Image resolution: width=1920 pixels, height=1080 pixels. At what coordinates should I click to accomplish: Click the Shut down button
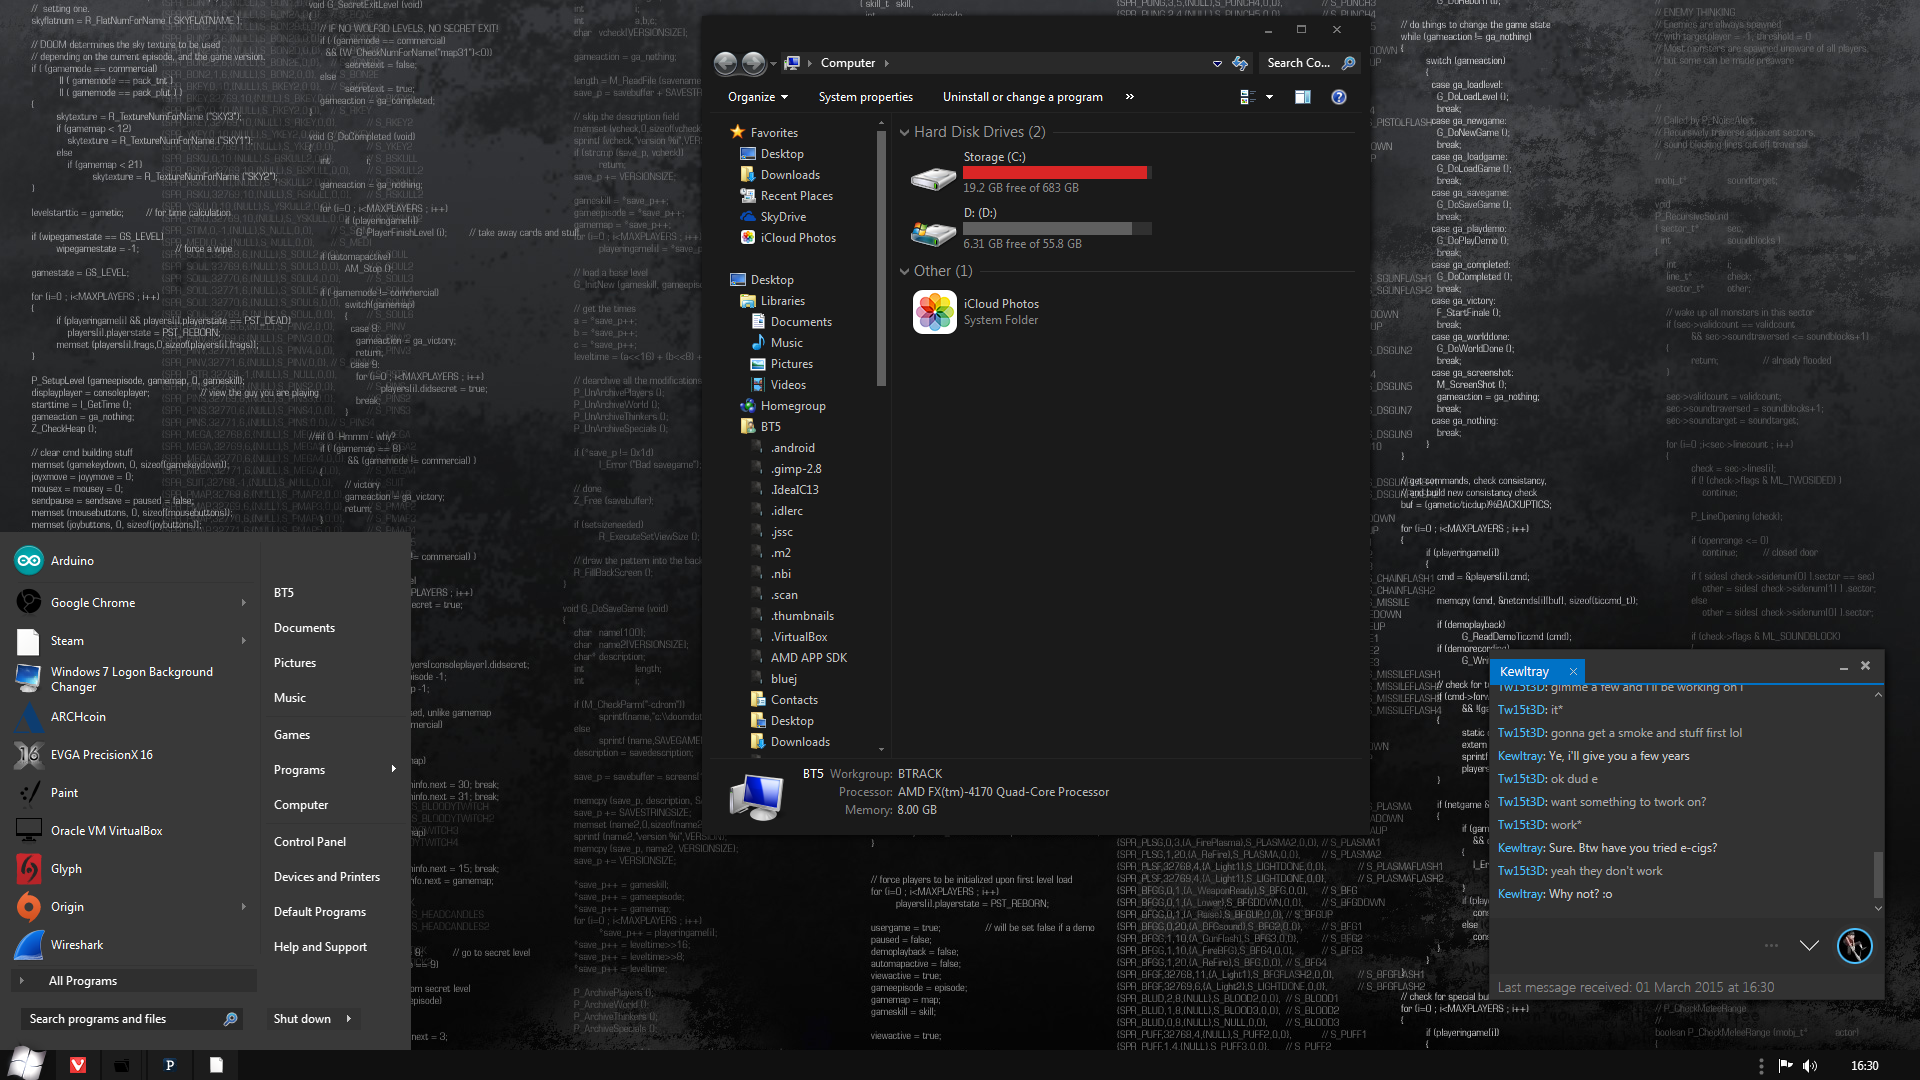pyautogui.click(x=302, y=1019)
